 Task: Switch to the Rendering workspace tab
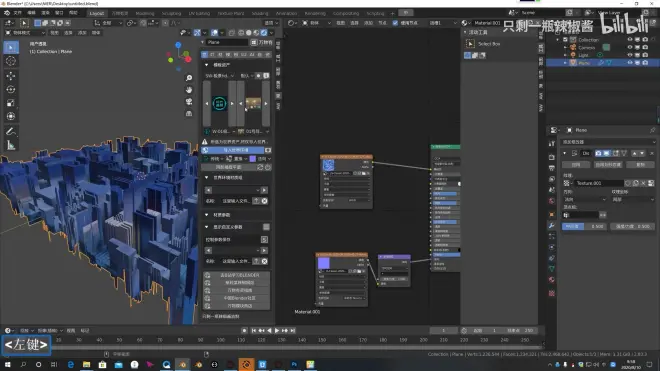315,13
